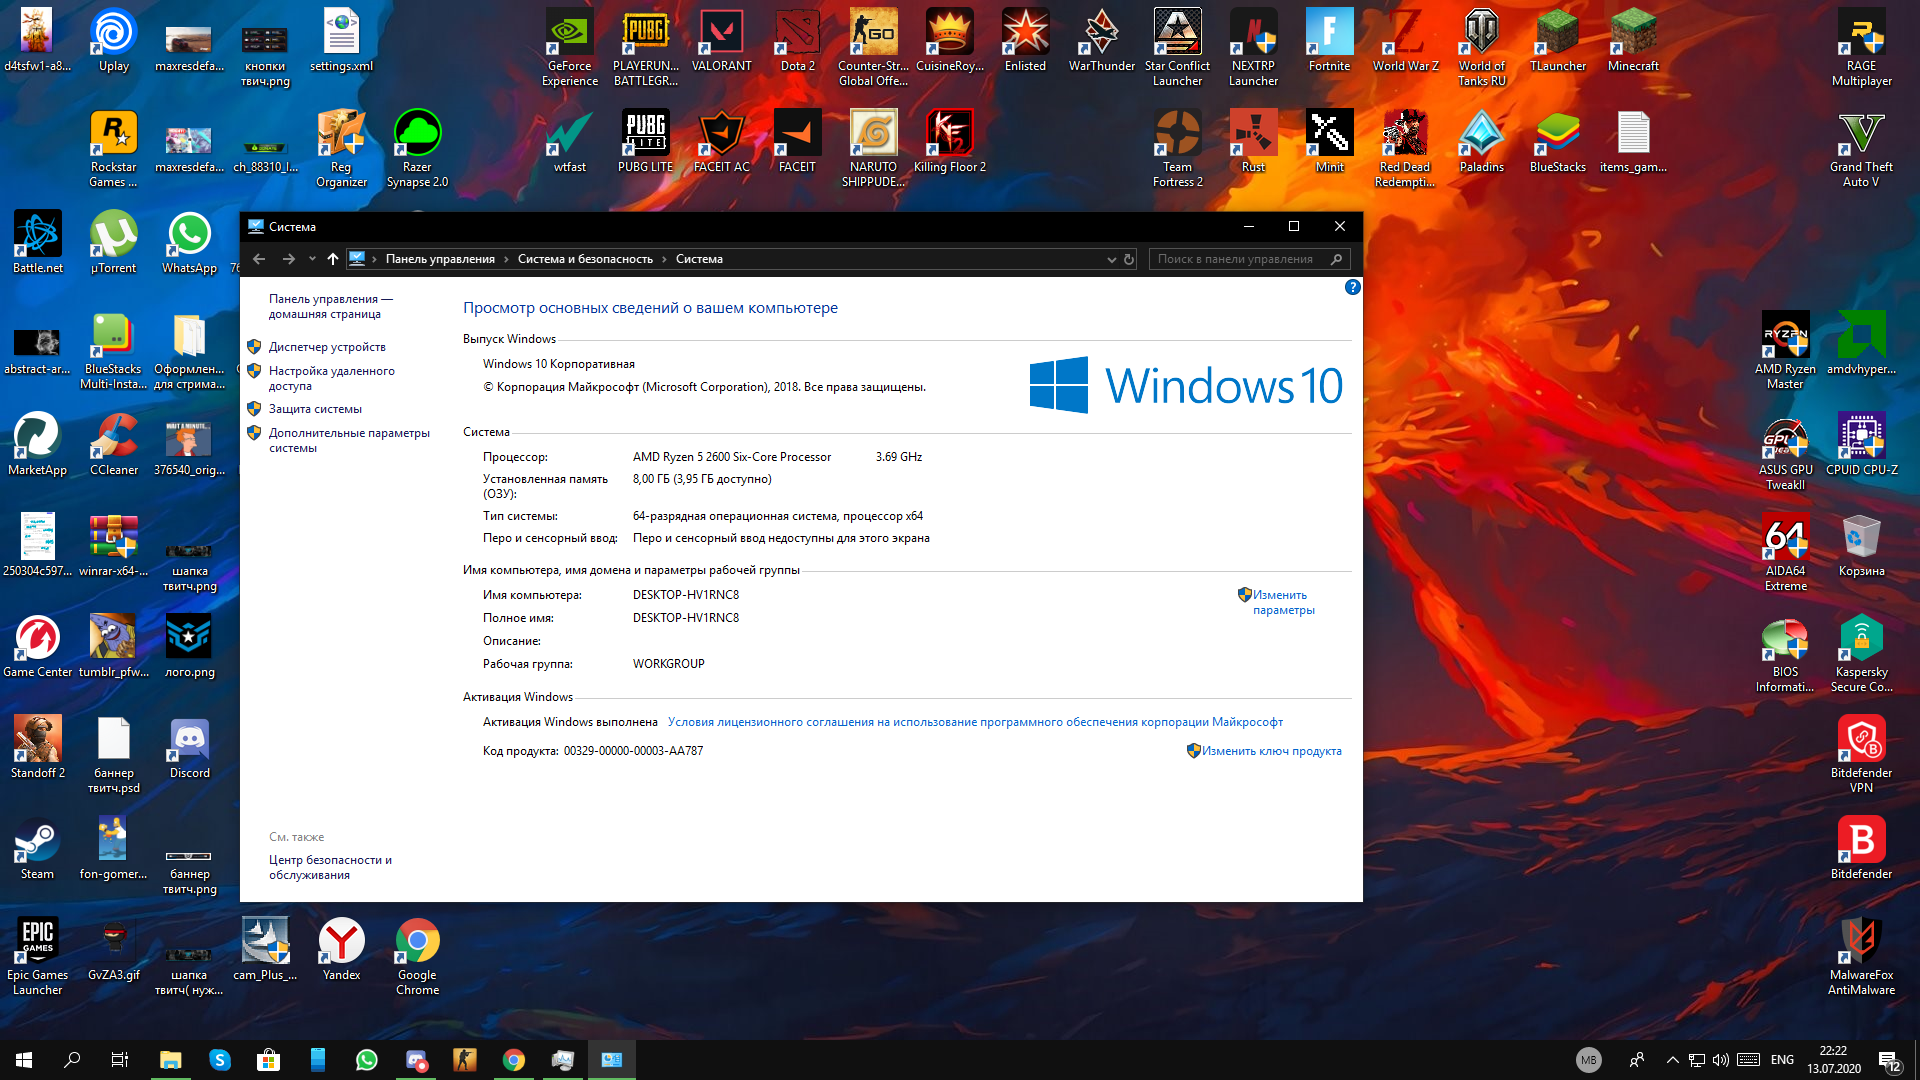Launch Steam from the desktop
This screenshot has height=1080, width=1920.
37,848
